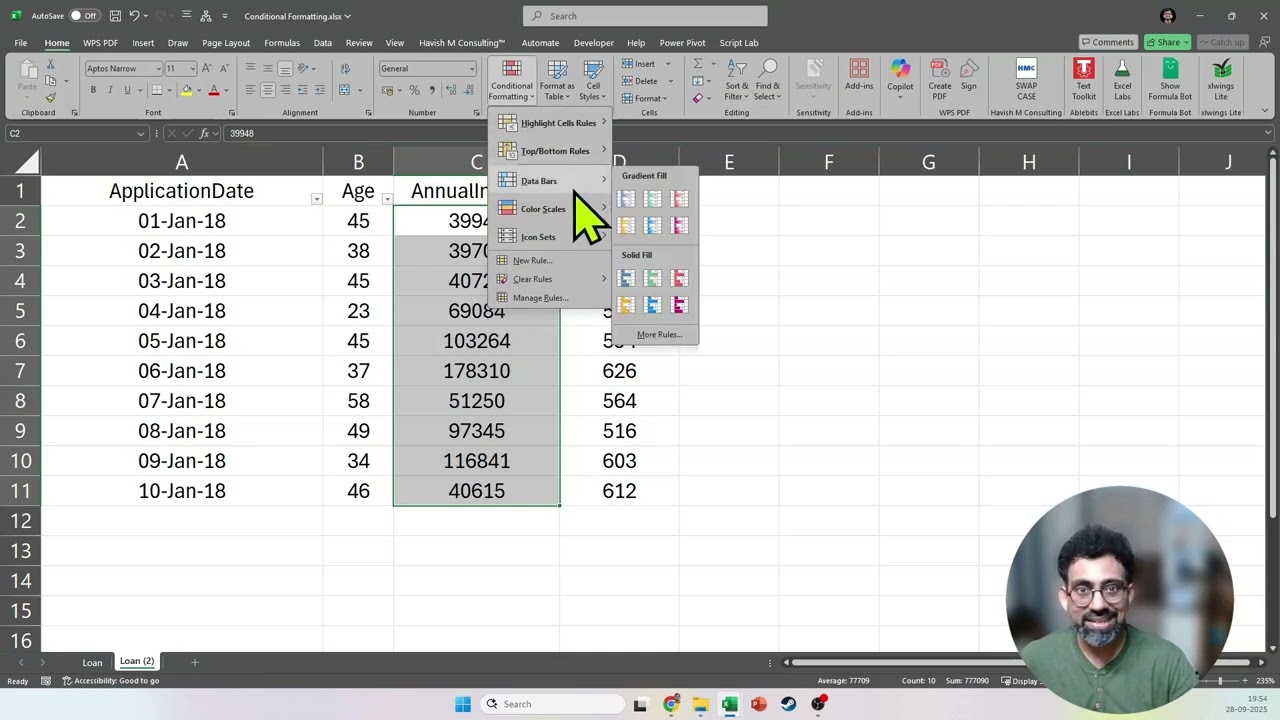Open Top/Bottom Rules submenu
The height and width of the screenshot is (720, 1280).
point(552,151)
